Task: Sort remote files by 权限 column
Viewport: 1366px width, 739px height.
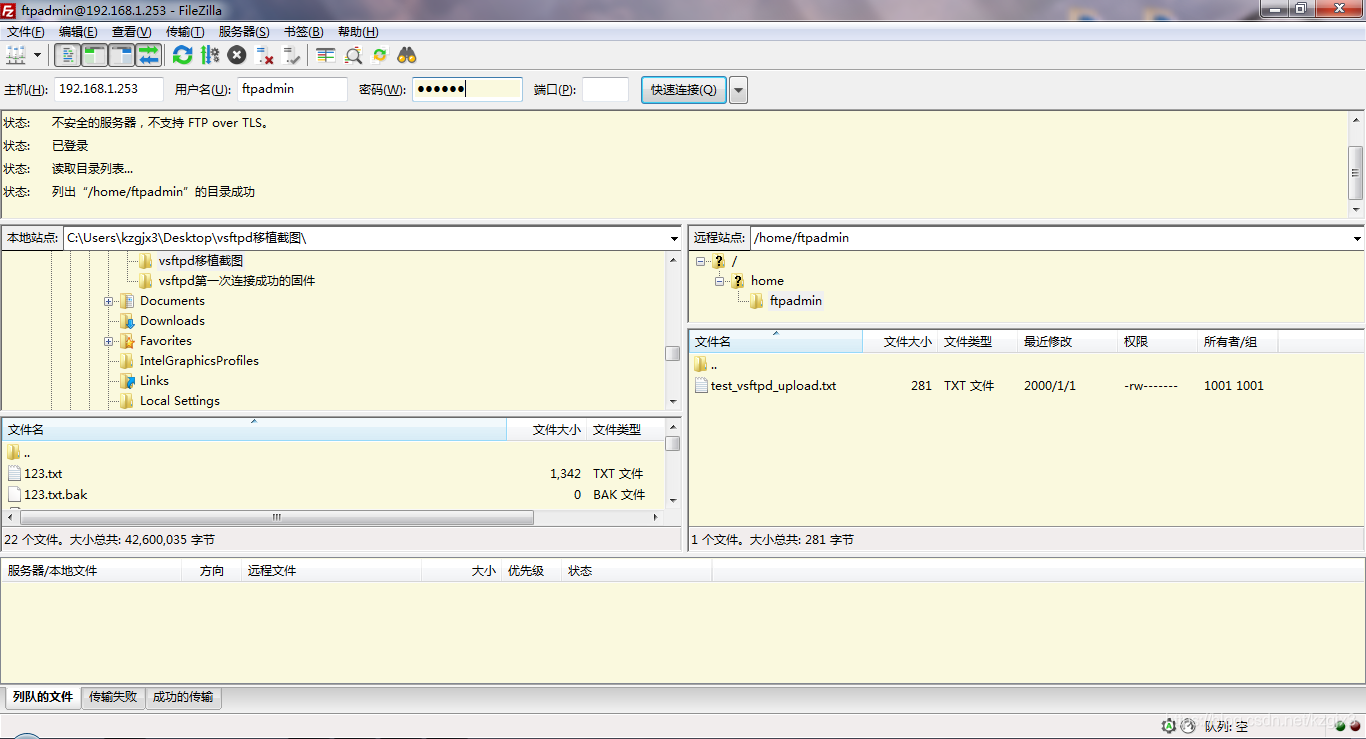Action: click(x=1157, y=342)
